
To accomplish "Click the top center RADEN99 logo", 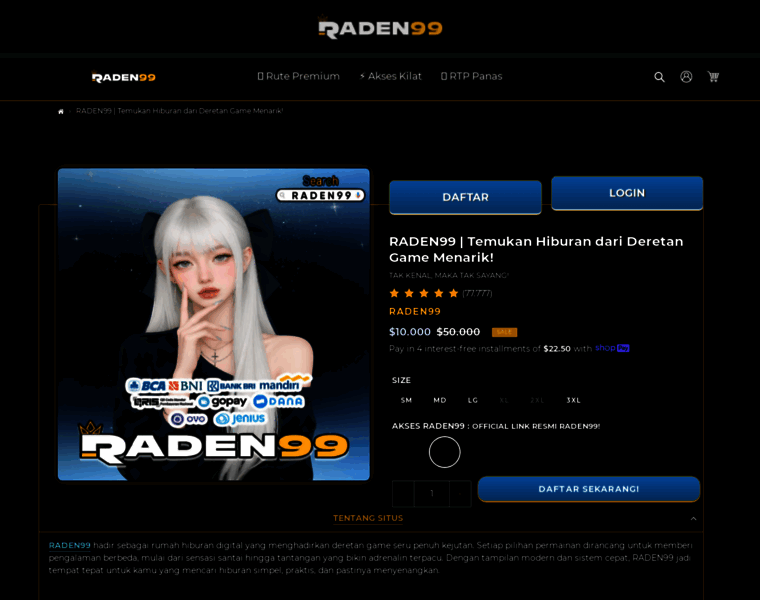I will pos(380,28).
